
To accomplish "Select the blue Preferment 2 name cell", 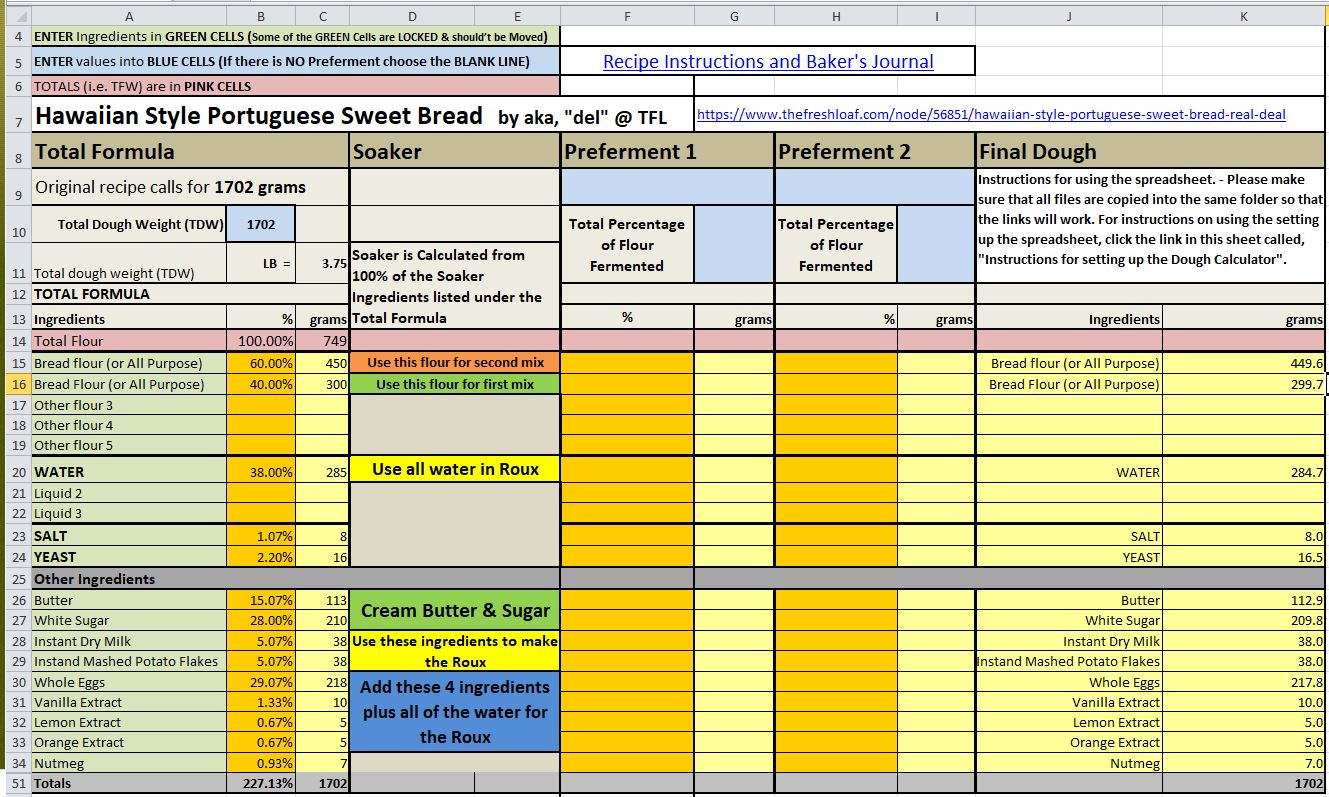I will pyautogui.click(x=875, y=187).
